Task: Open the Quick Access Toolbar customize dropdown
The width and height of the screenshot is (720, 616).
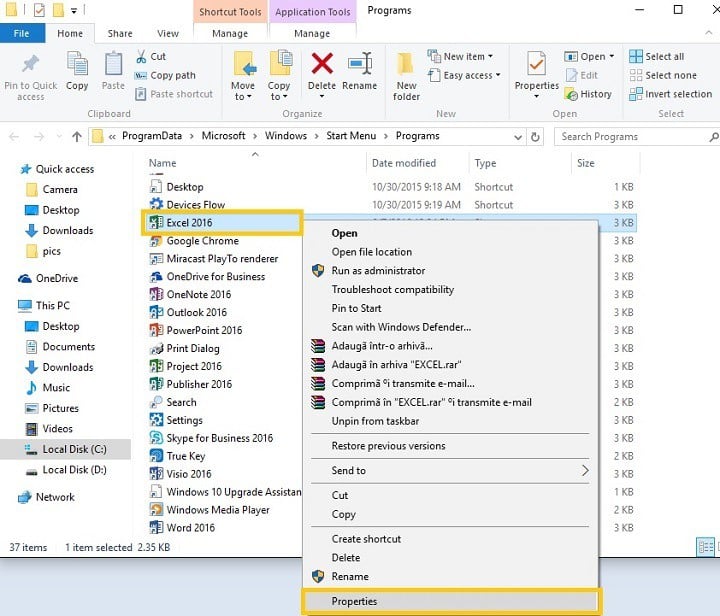Action: (x=74, y=10)
